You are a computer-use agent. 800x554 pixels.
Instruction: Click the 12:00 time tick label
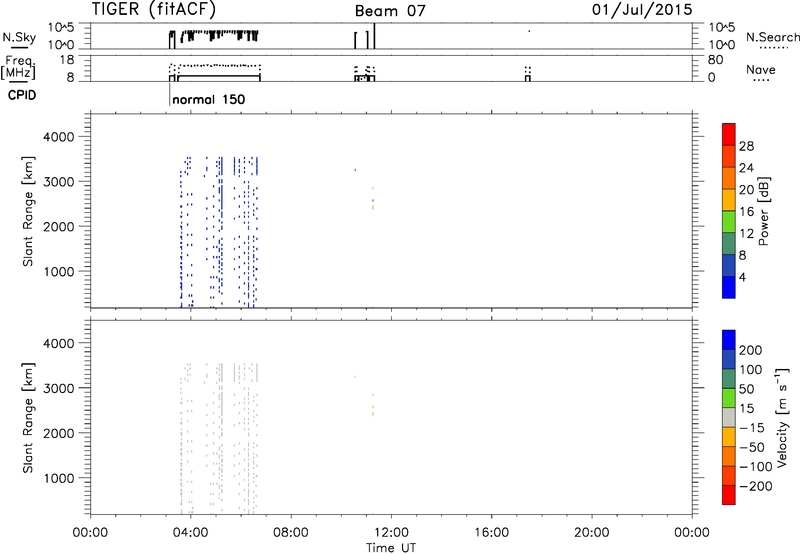[x=391, y=533]
